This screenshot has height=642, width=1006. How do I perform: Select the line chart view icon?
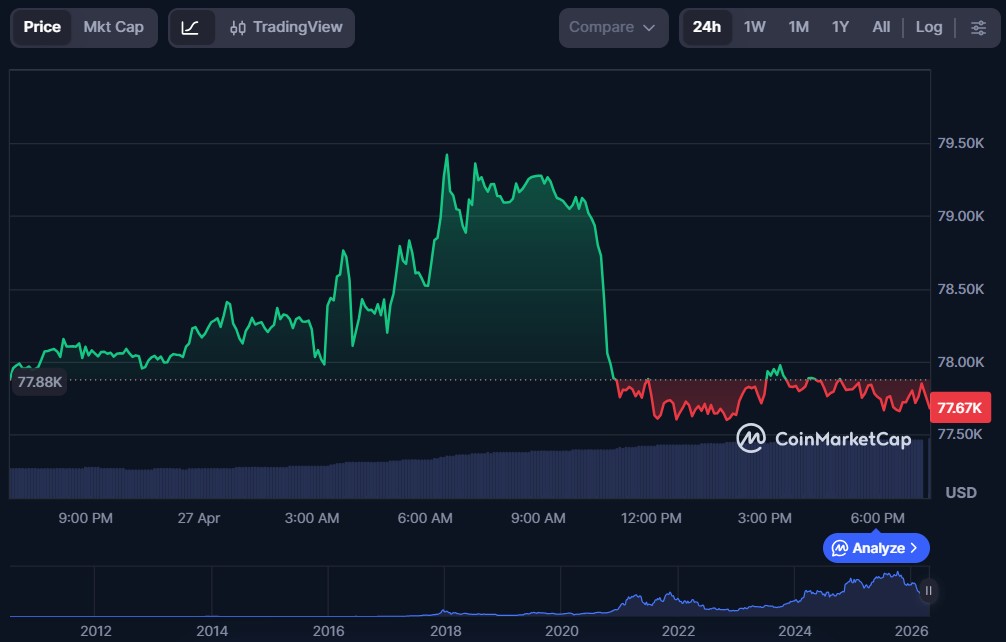coord(193,27)
